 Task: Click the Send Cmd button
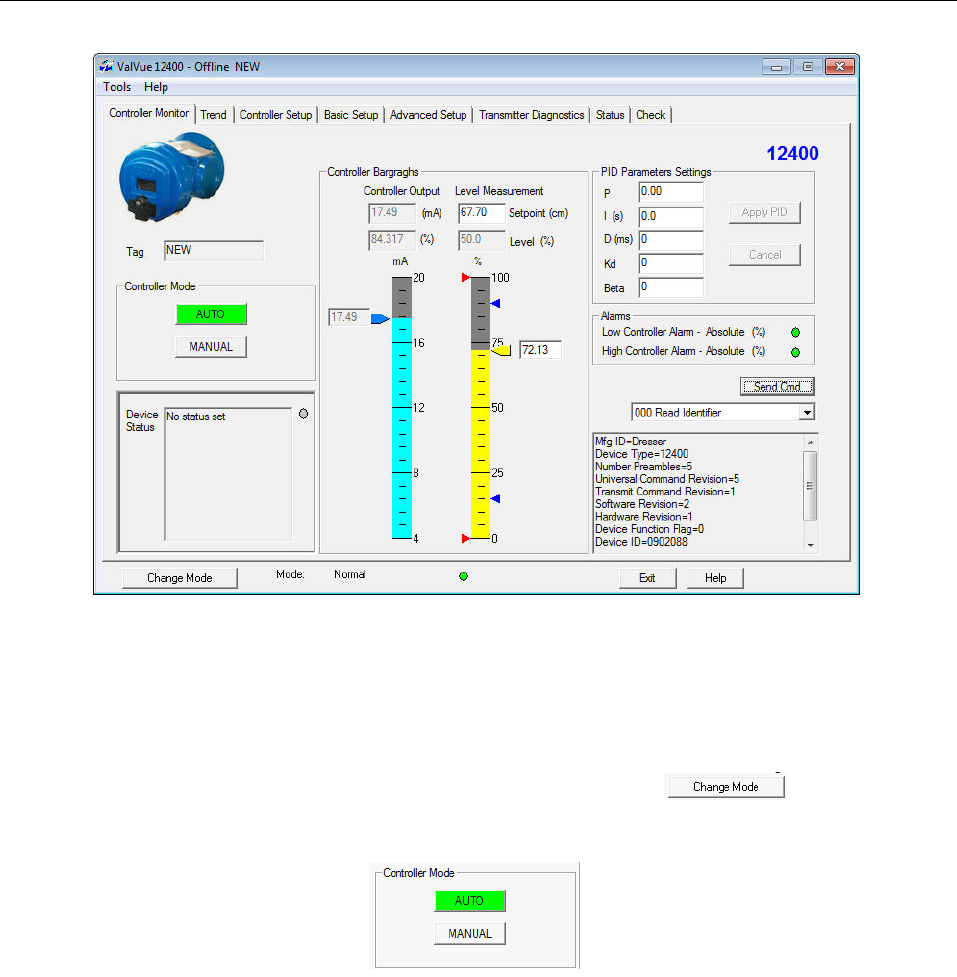click(x=777, y=387)
